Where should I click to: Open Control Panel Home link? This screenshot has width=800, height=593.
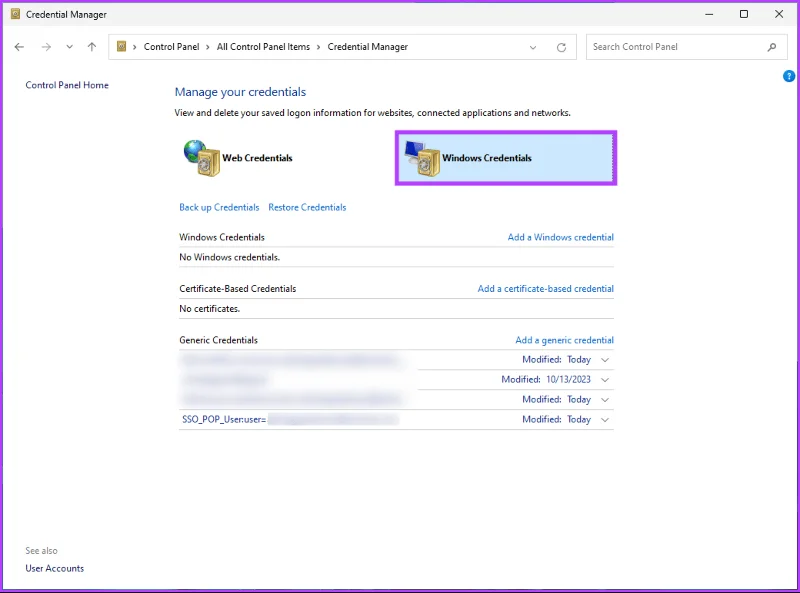[67, 85]
